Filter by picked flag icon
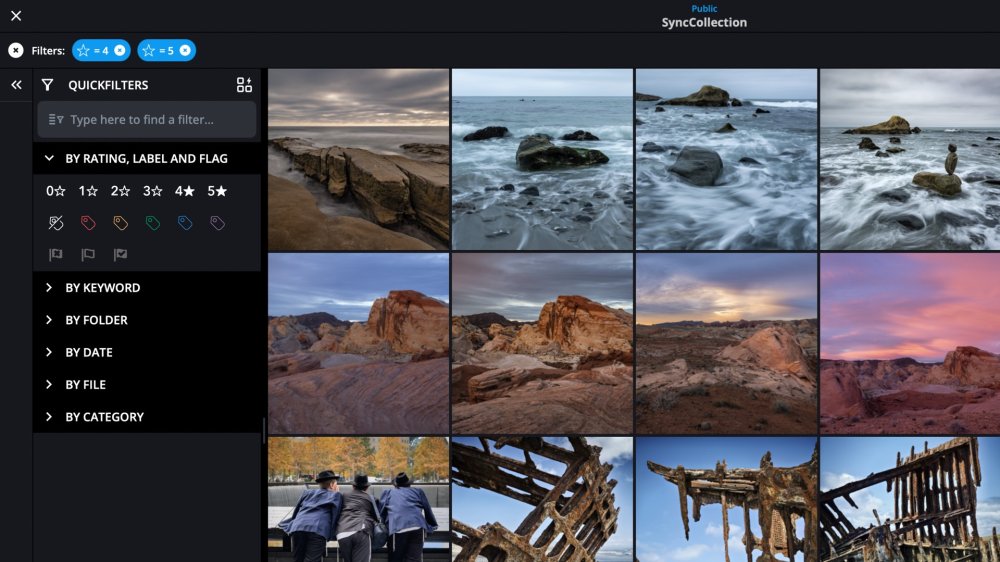 click(x=120, y=255)
